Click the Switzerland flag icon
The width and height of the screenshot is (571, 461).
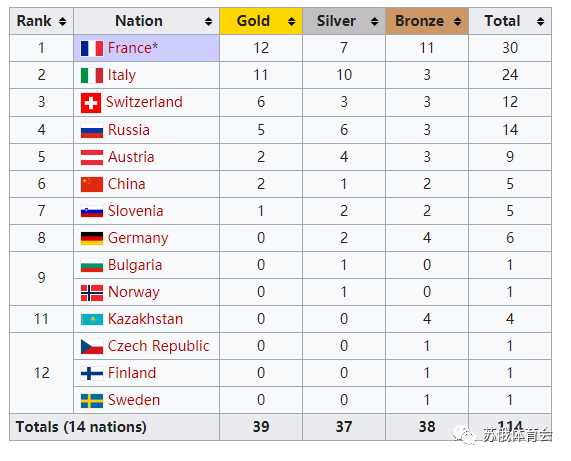(x=91, y=103)
